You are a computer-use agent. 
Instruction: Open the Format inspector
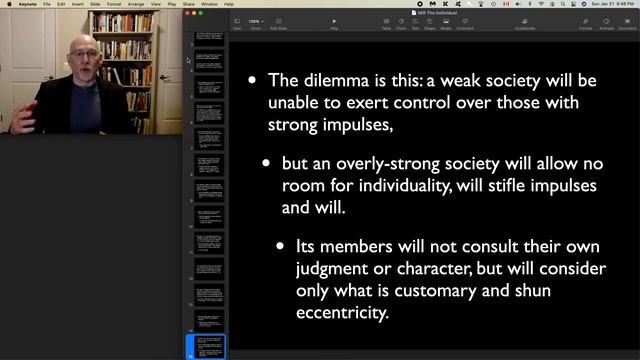click(x=585, y=24)
